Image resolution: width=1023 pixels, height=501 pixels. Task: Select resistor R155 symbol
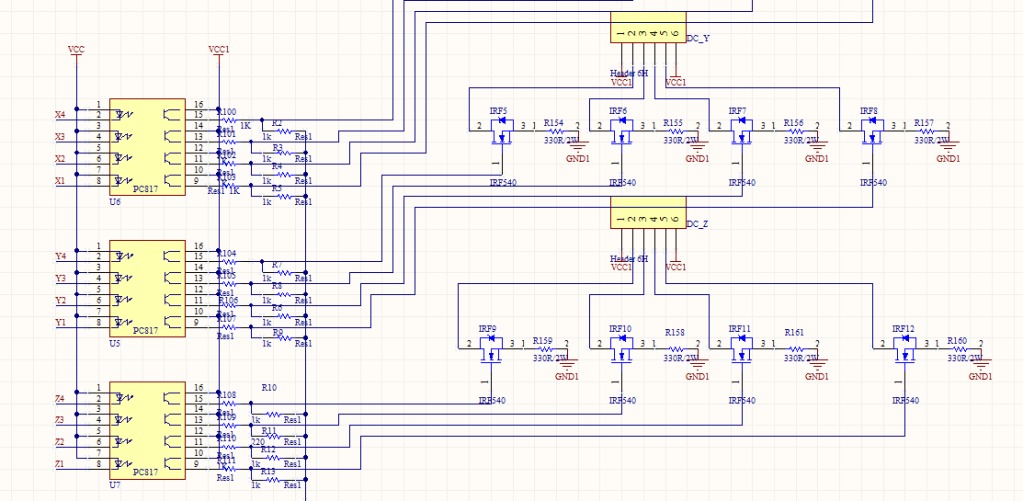[x=675, y=131]
